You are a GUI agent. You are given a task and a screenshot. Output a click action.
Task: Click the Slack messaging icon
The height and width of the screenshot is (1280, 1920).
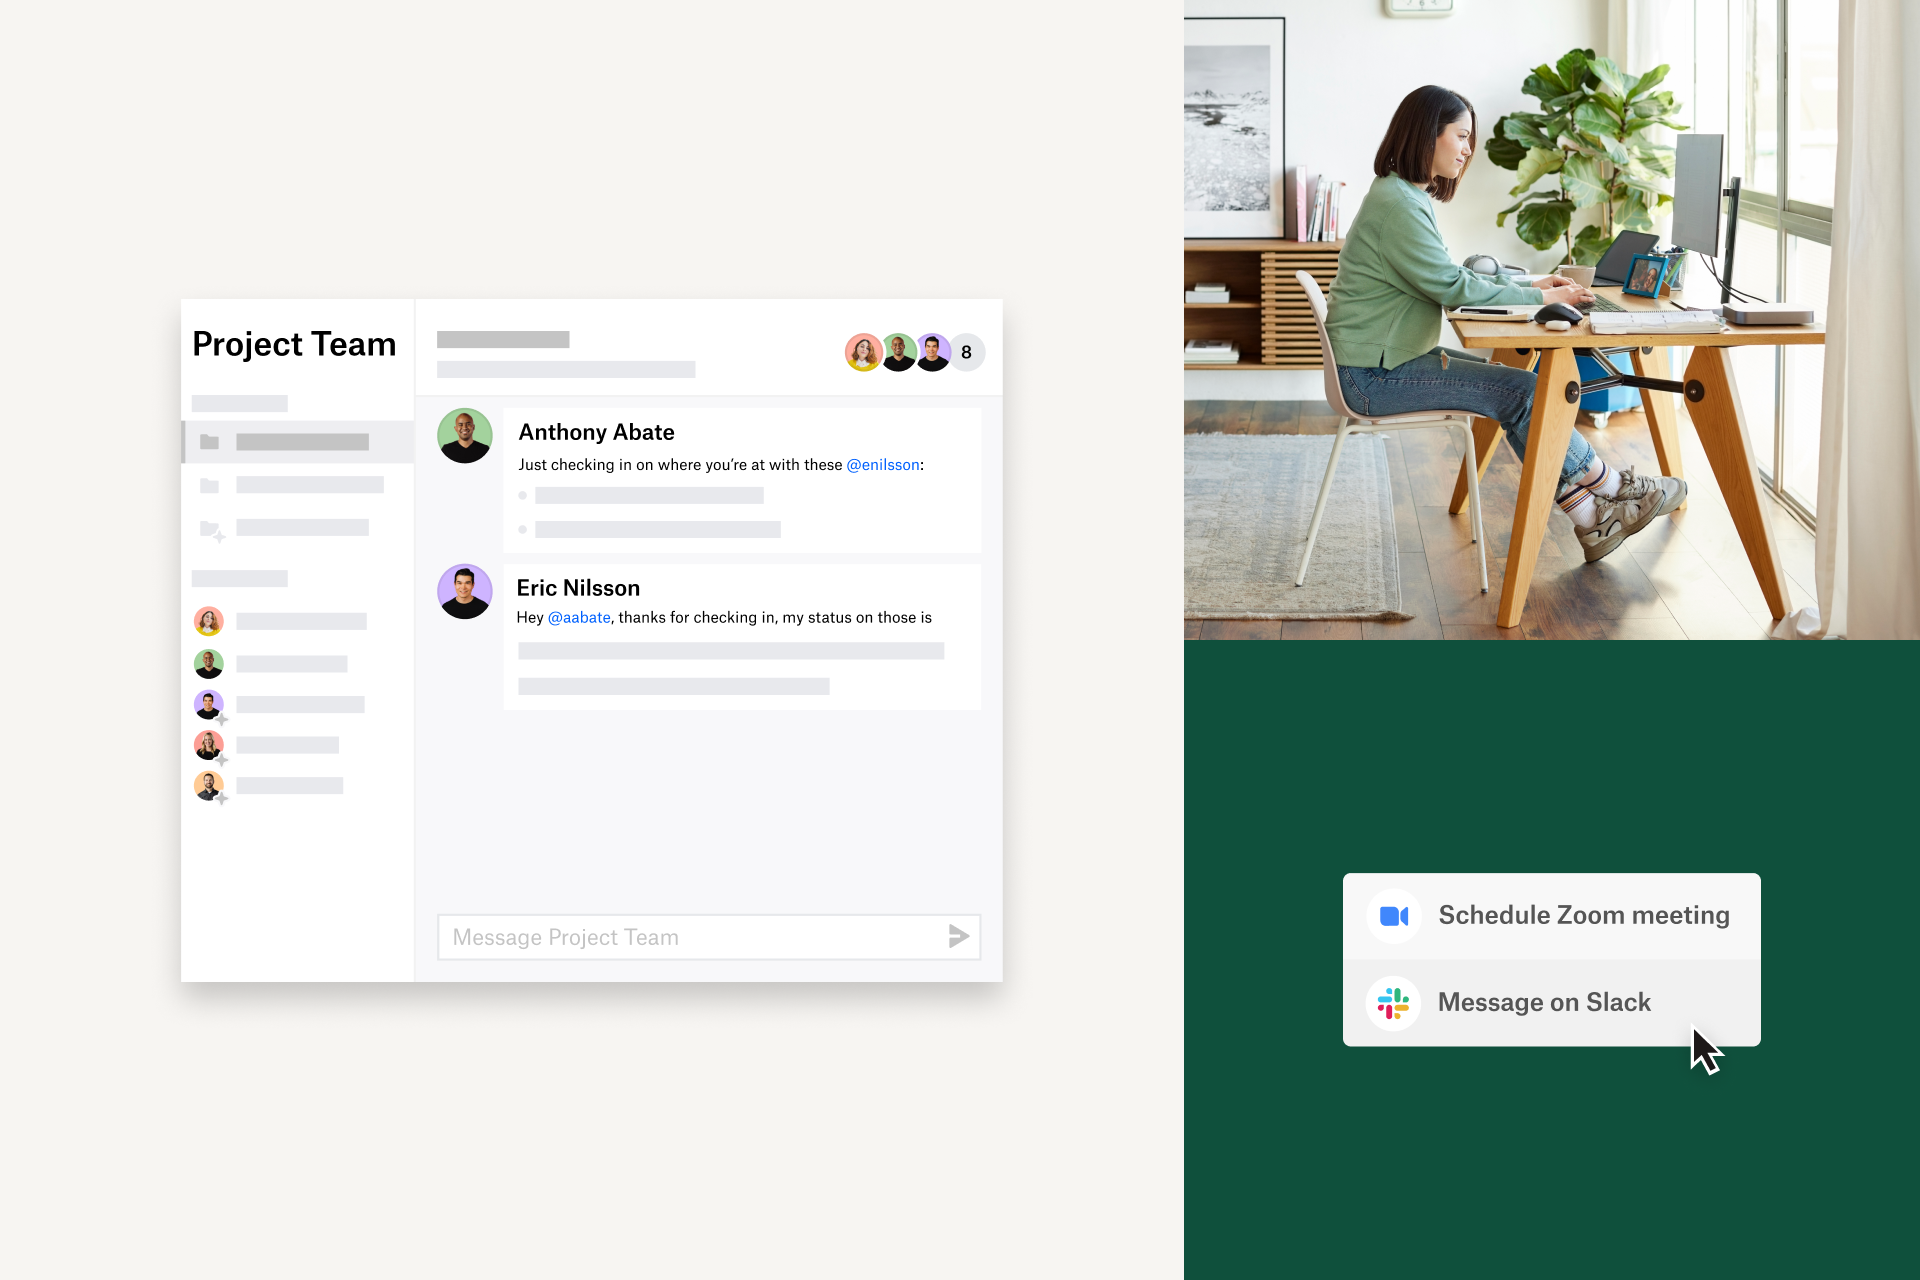(x=1393, y=1000)
